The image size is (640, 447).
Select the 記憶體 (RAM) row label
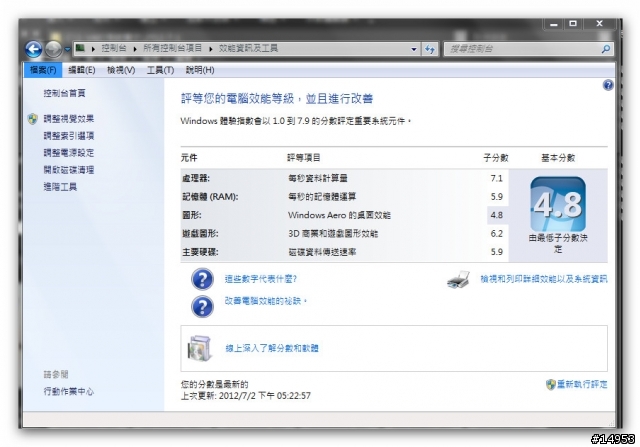[210, 197]
